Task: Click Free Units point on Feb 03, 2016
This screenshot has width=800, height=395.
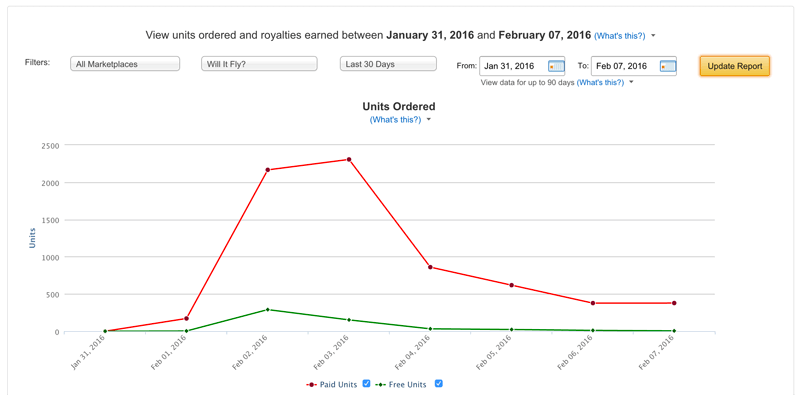Action: [349, 319]
